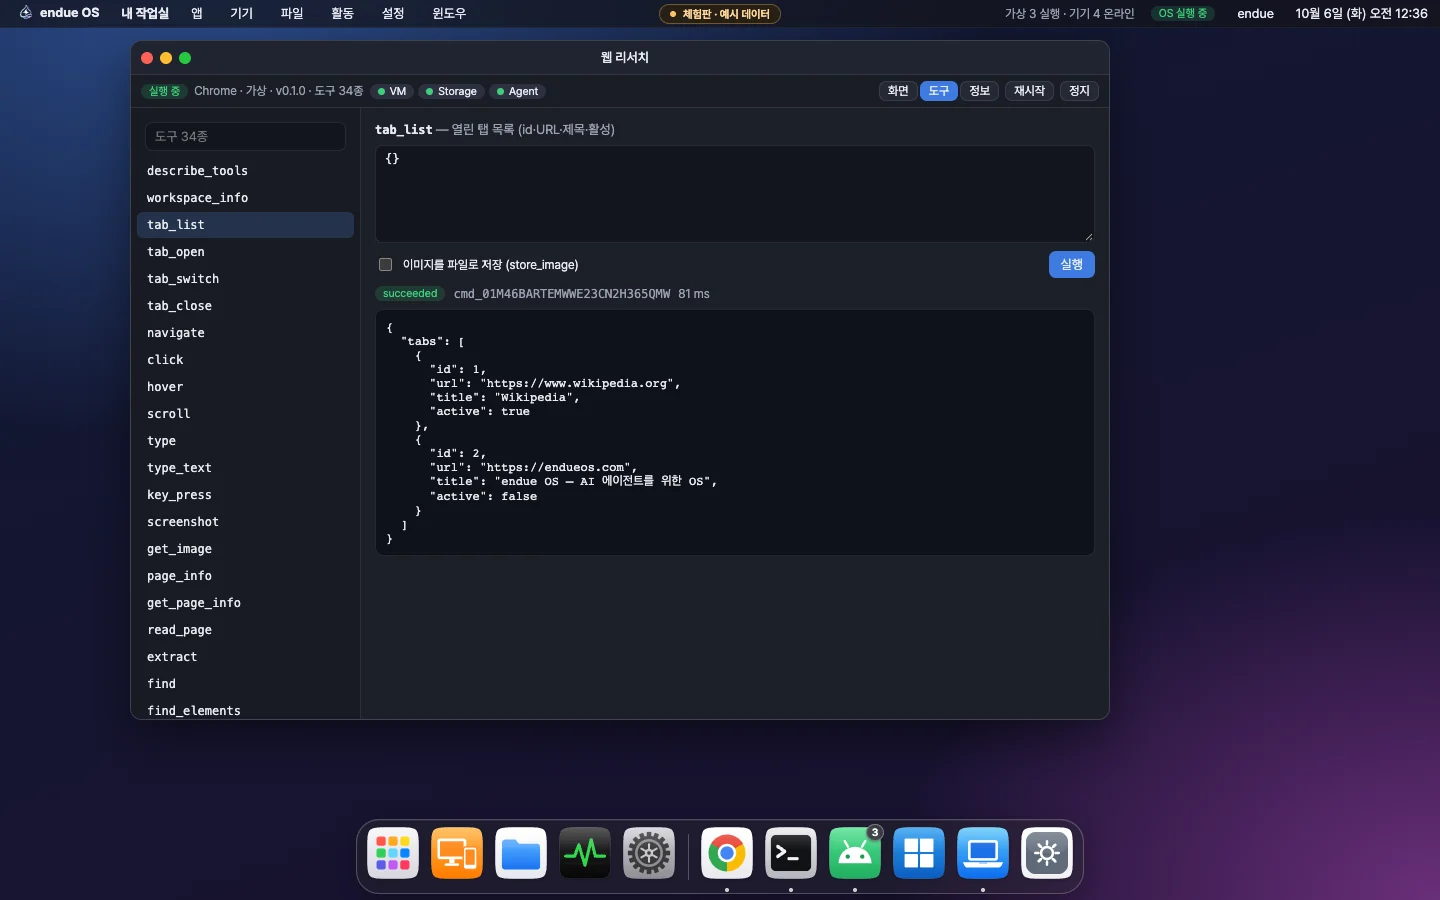Click the tool search field 도구 34종

(245, 136)
